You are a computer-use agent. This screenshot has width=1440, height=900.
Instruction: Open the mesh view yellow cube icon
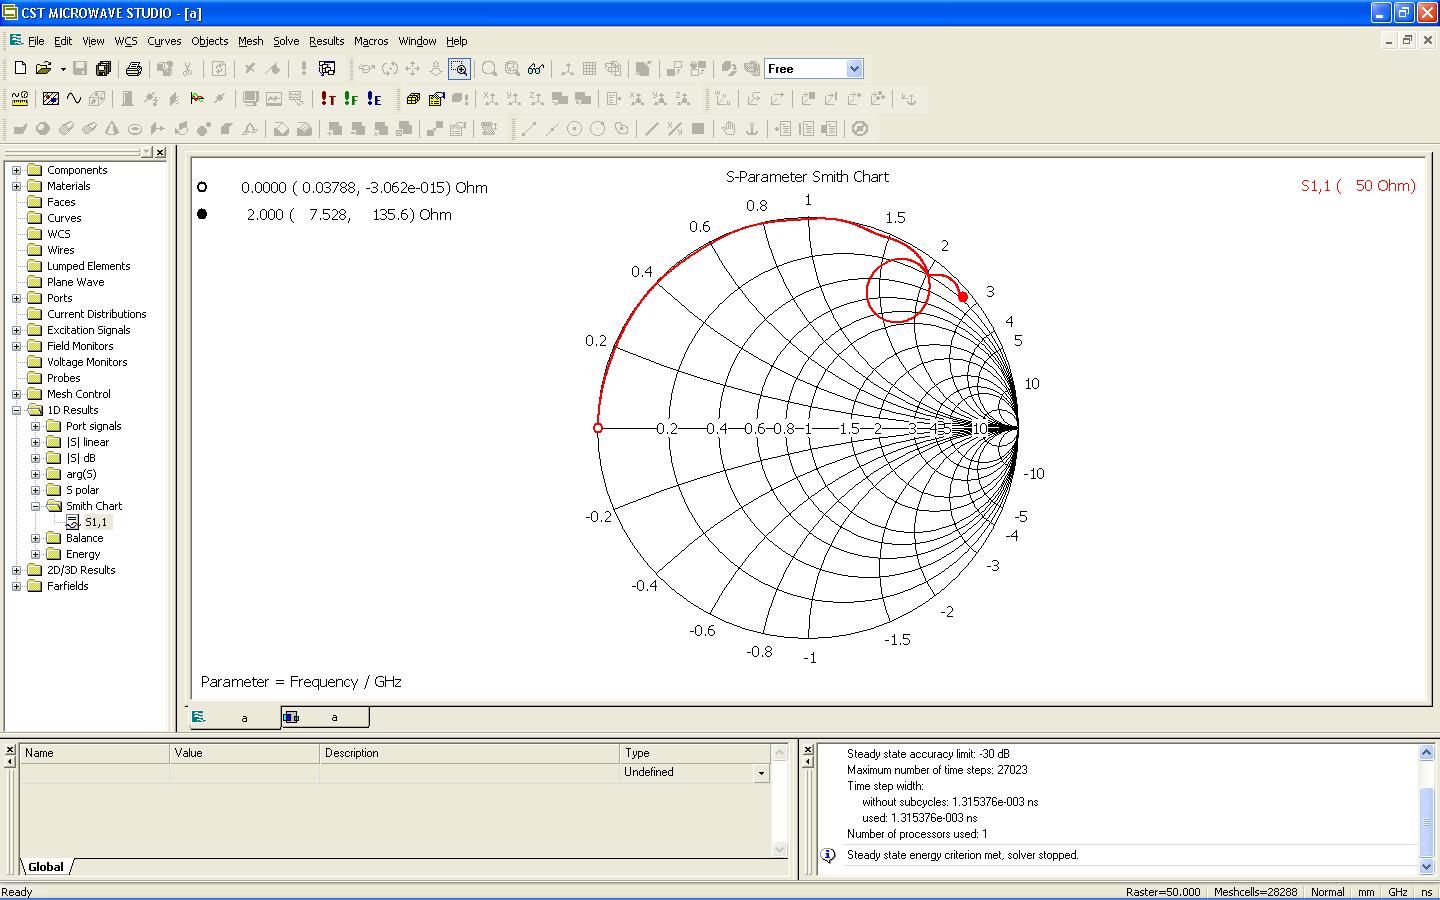(413, 99)
